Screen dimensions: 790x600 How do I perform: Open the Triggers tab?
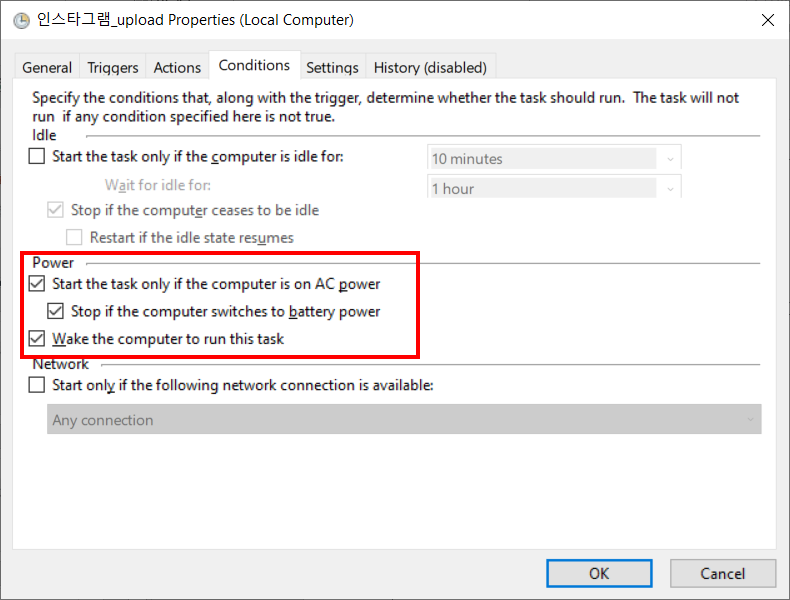coord(112,68)
